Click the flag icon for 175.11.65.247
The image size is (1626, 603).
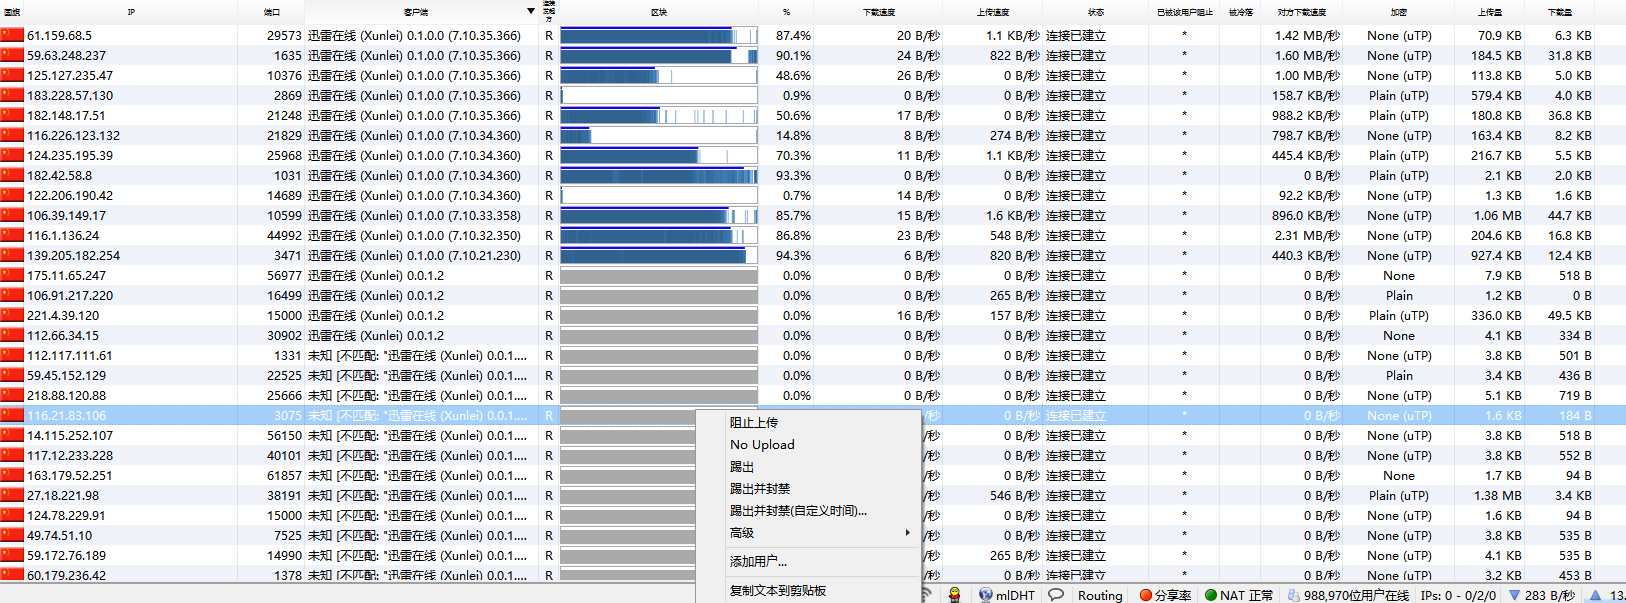tap(12, 275)
